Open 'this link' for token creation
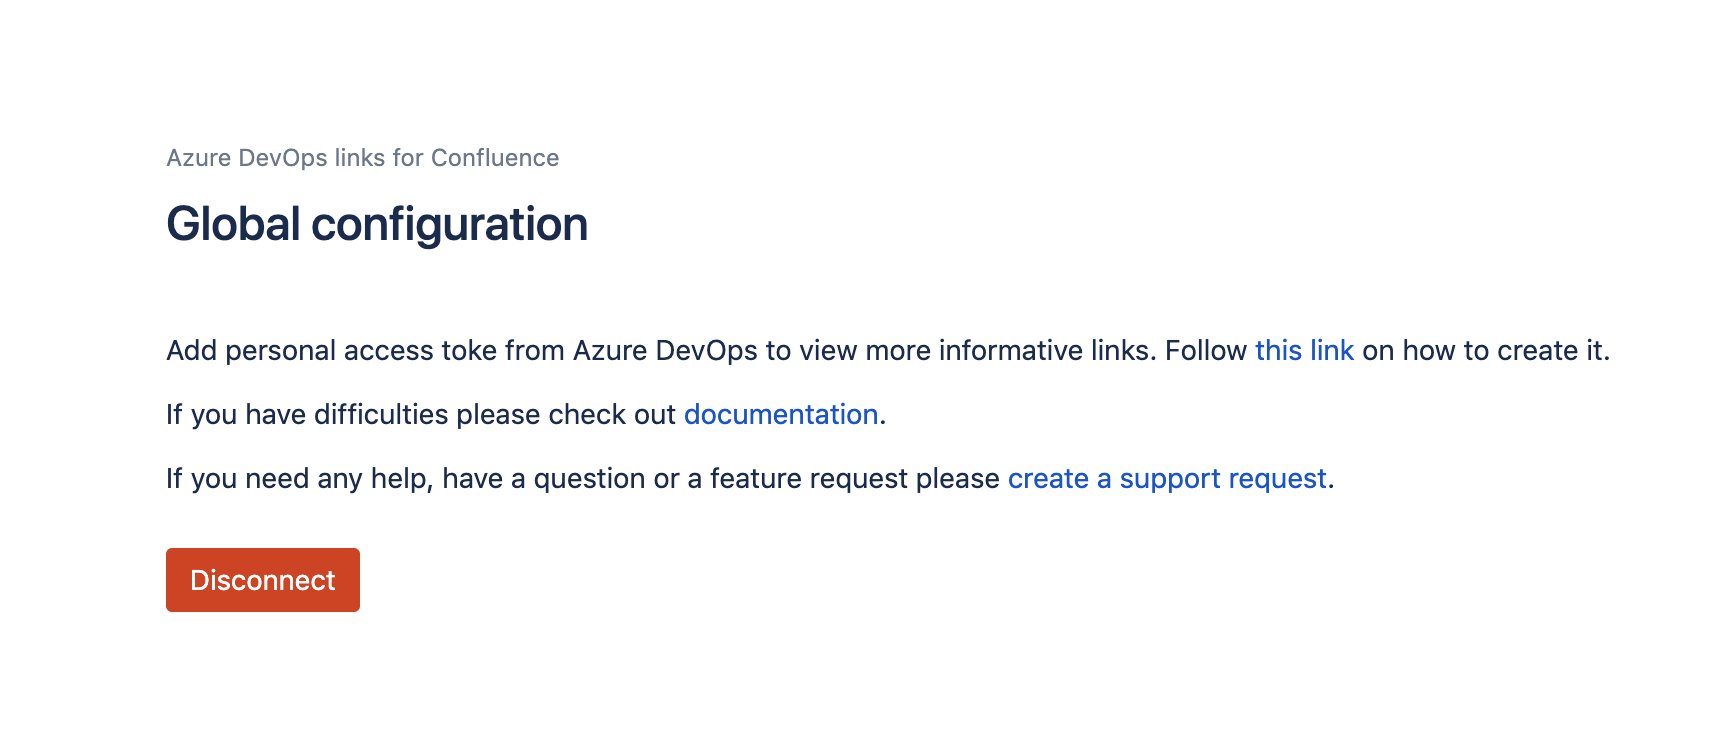 pos(1304,351)
